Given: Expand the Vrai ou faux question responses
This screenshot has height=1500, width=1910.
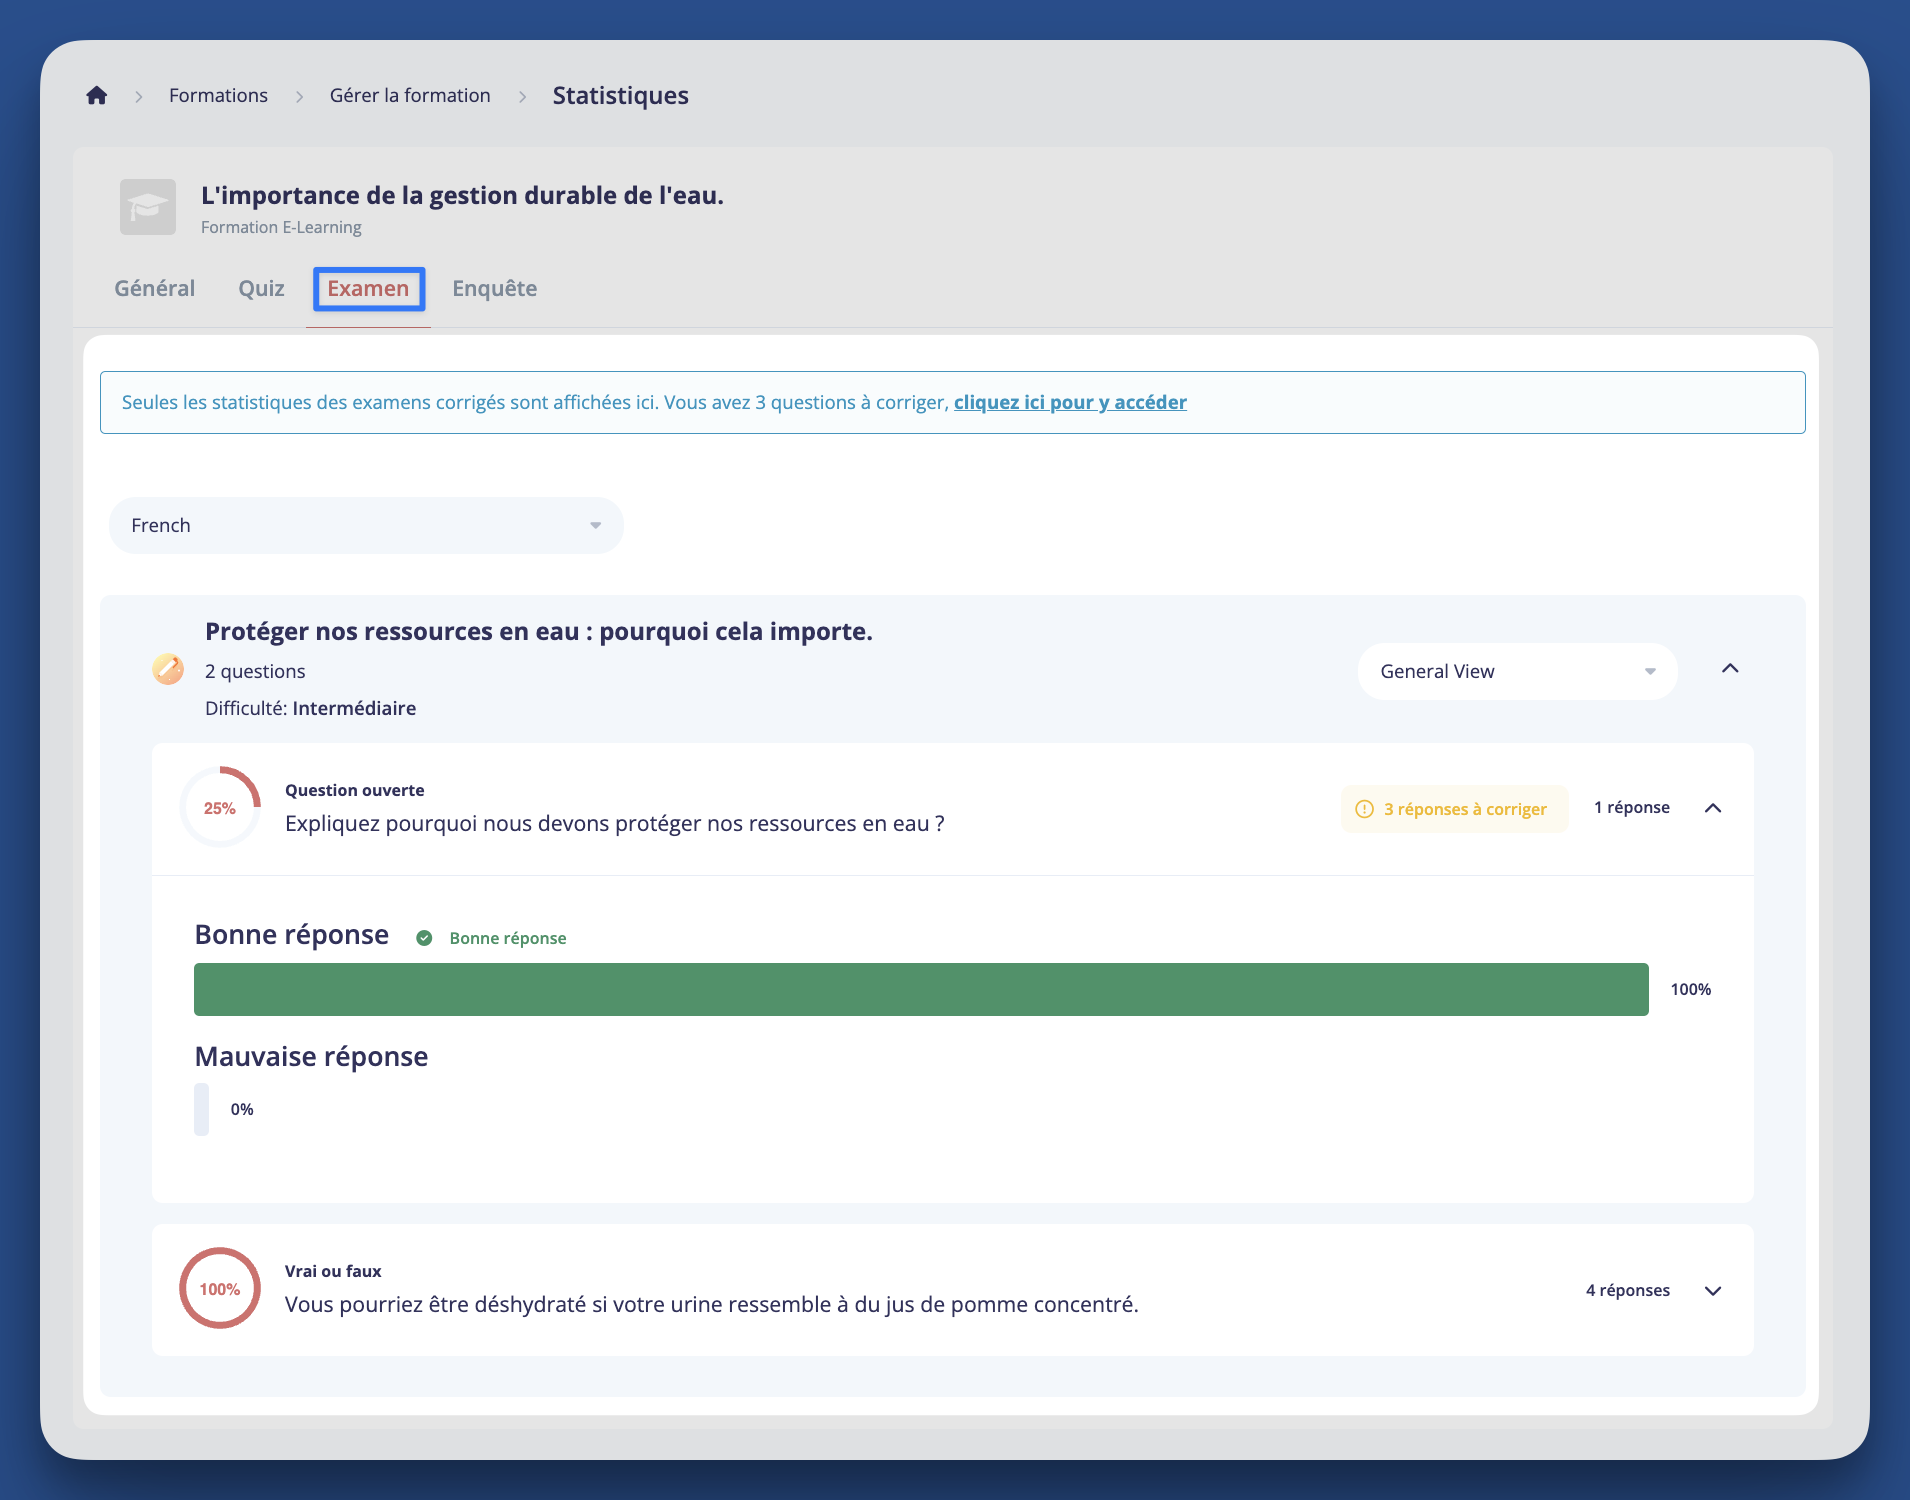Looking at the screenshot, I should [1713, 1290].
